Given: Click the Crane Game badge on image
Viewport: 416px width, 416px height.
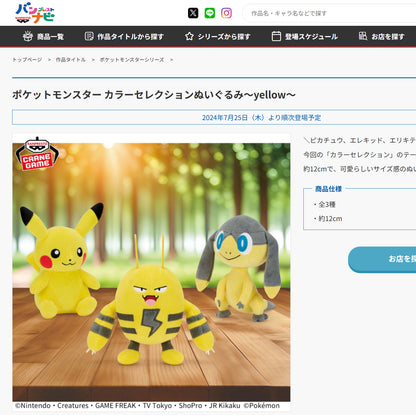Looking at the screenshot, I should (x=37, y=154).
